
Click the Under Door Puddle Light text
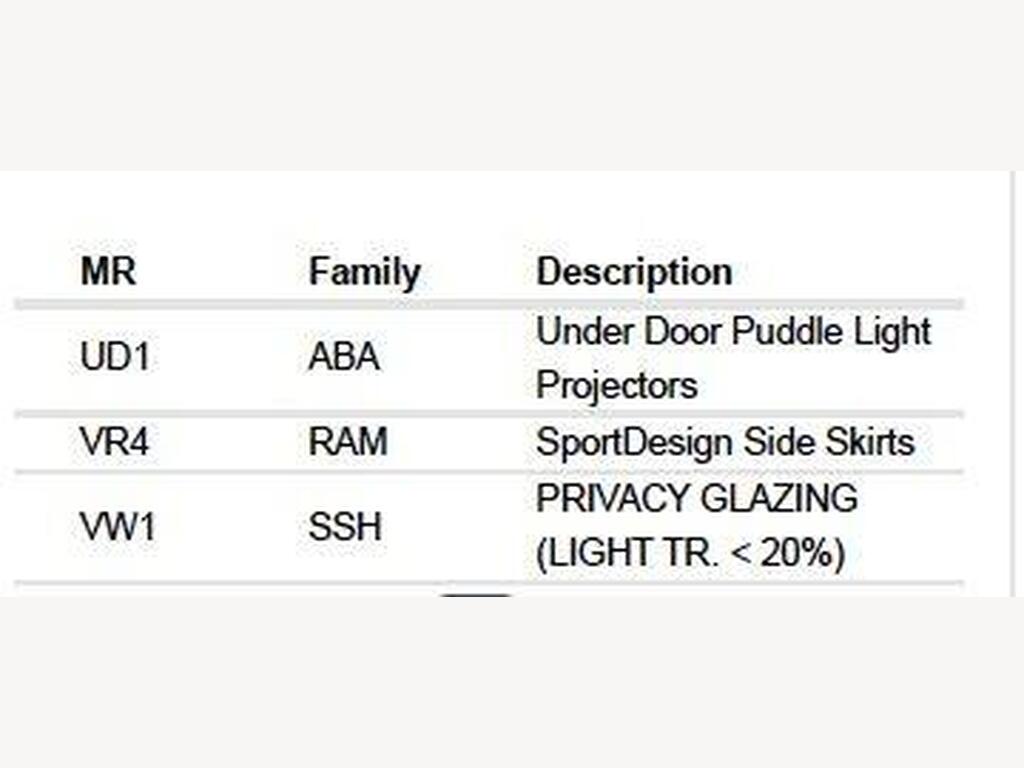coord(733,331)
